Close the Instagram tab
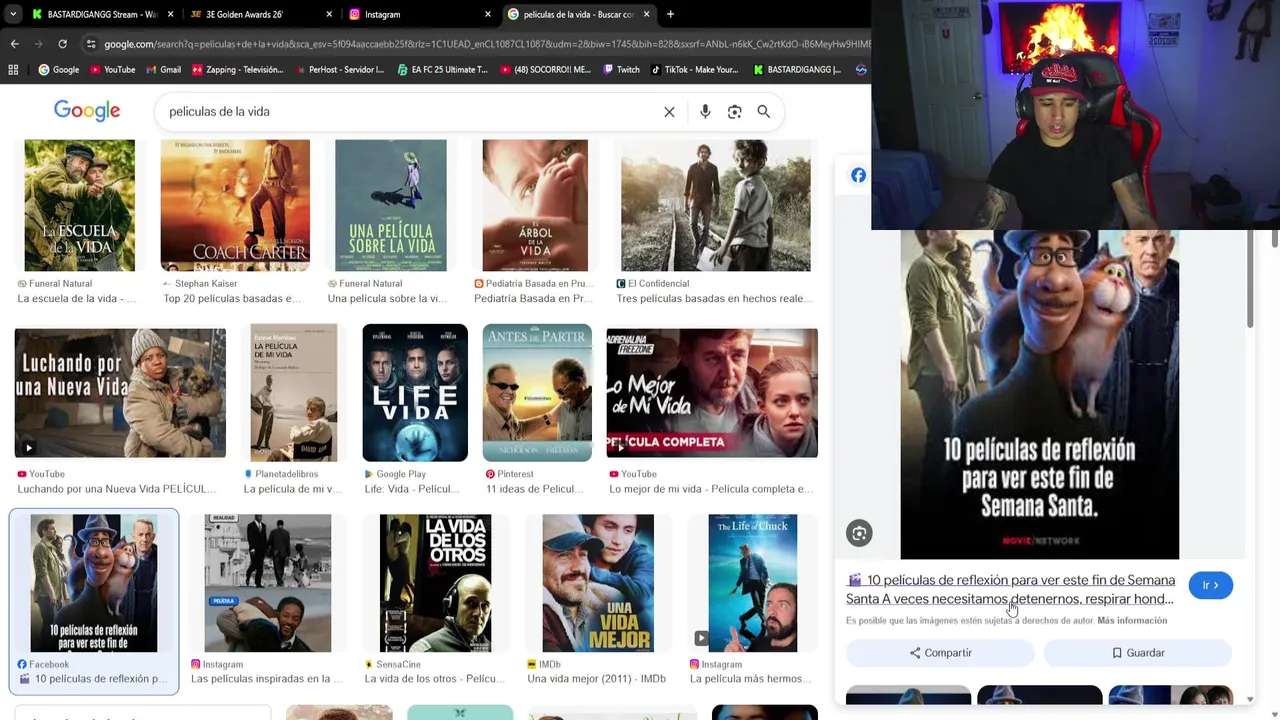Image resolution: width=1280 pixels, height=720 pixels. 488,14
